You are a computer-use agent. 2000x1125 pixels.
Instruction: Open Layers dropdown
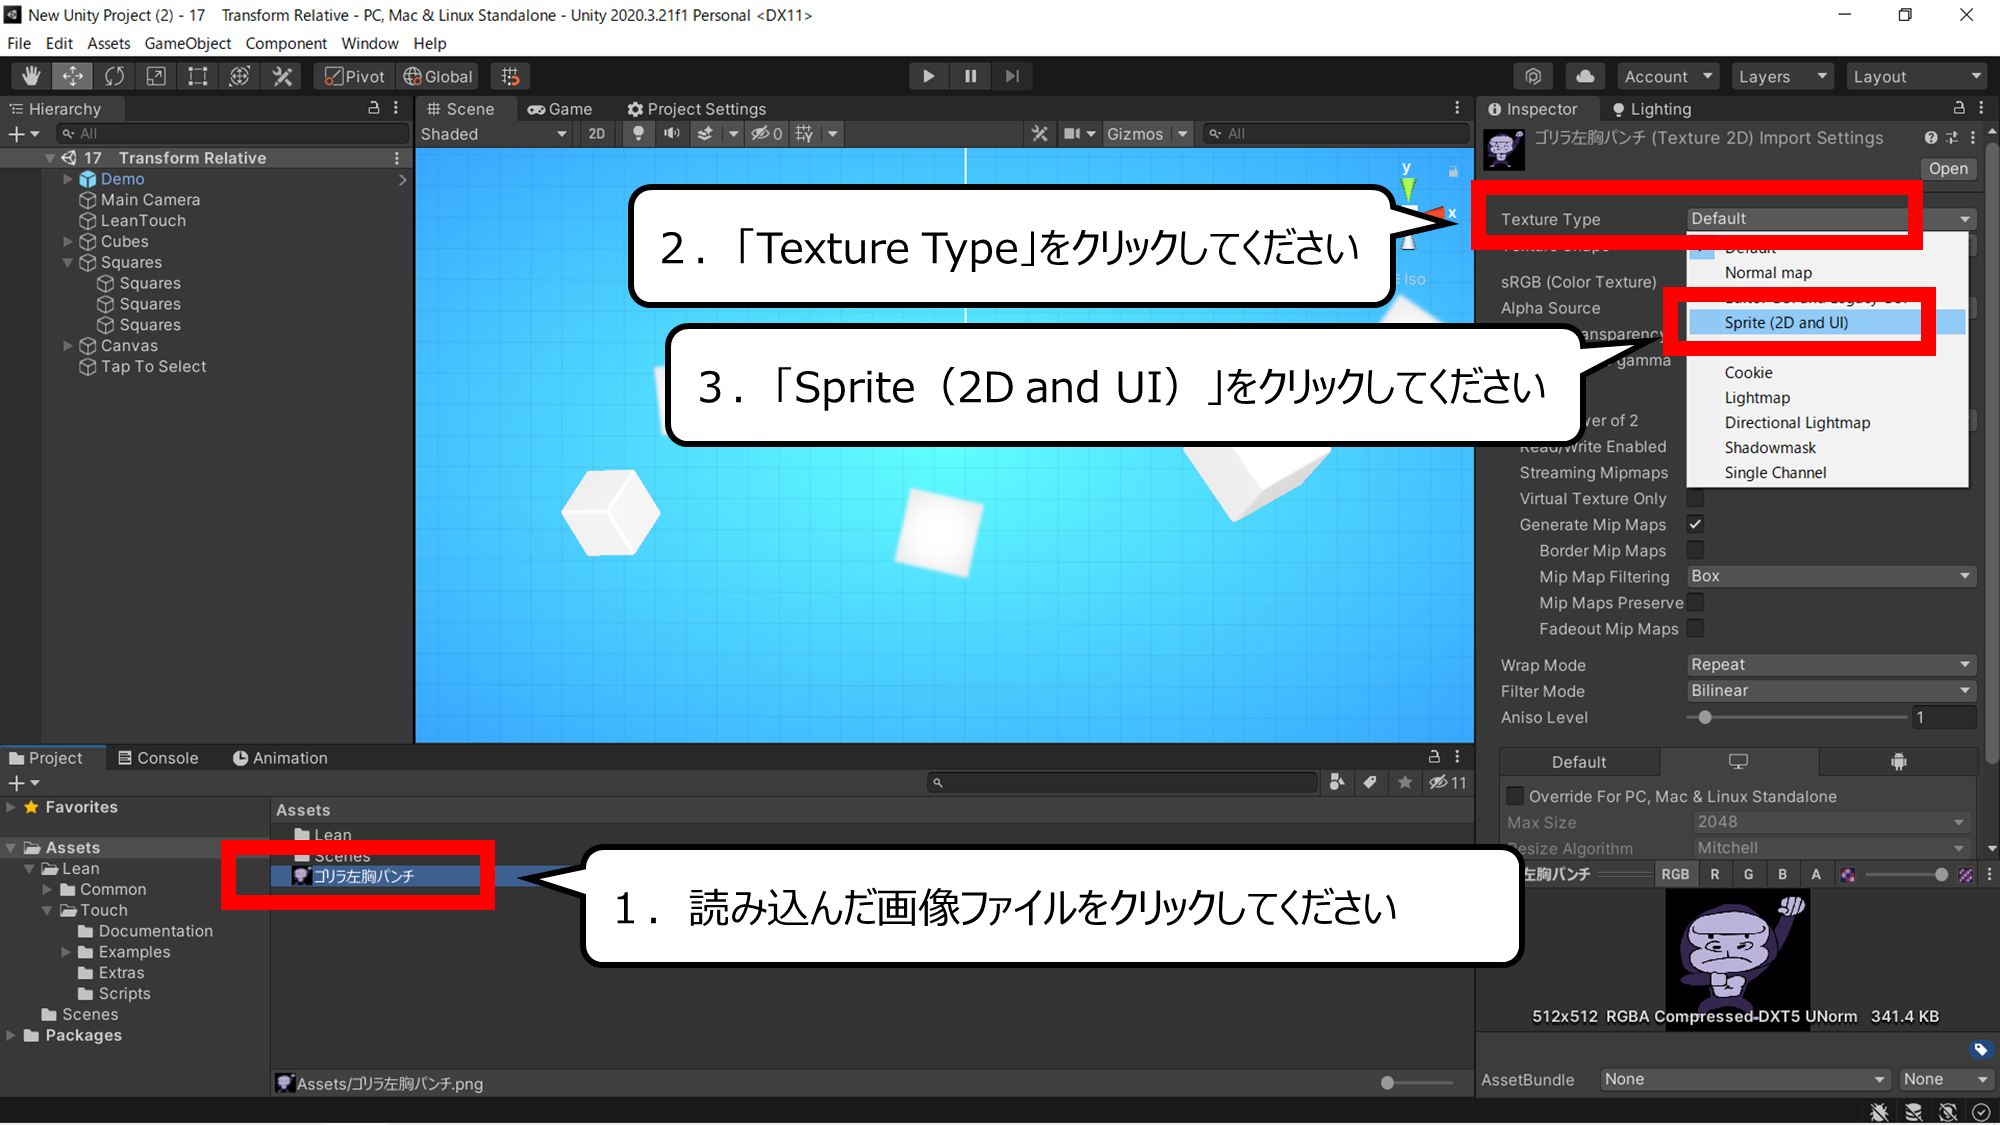click(x=1782, y=76)
